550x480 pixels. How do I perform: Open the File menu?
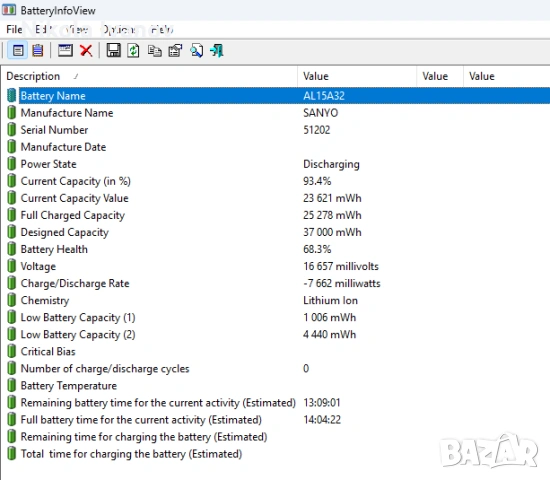tap(14, 29)
